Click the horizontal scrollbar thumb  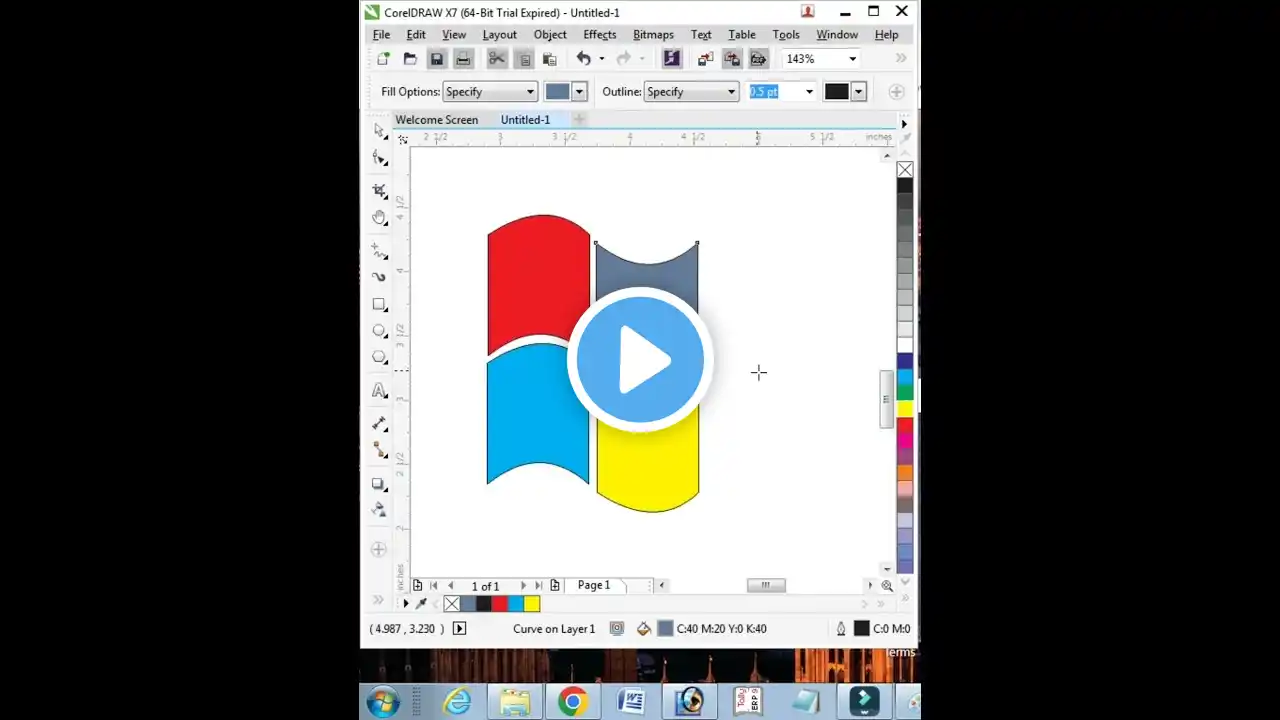click(x=766, y=585)
